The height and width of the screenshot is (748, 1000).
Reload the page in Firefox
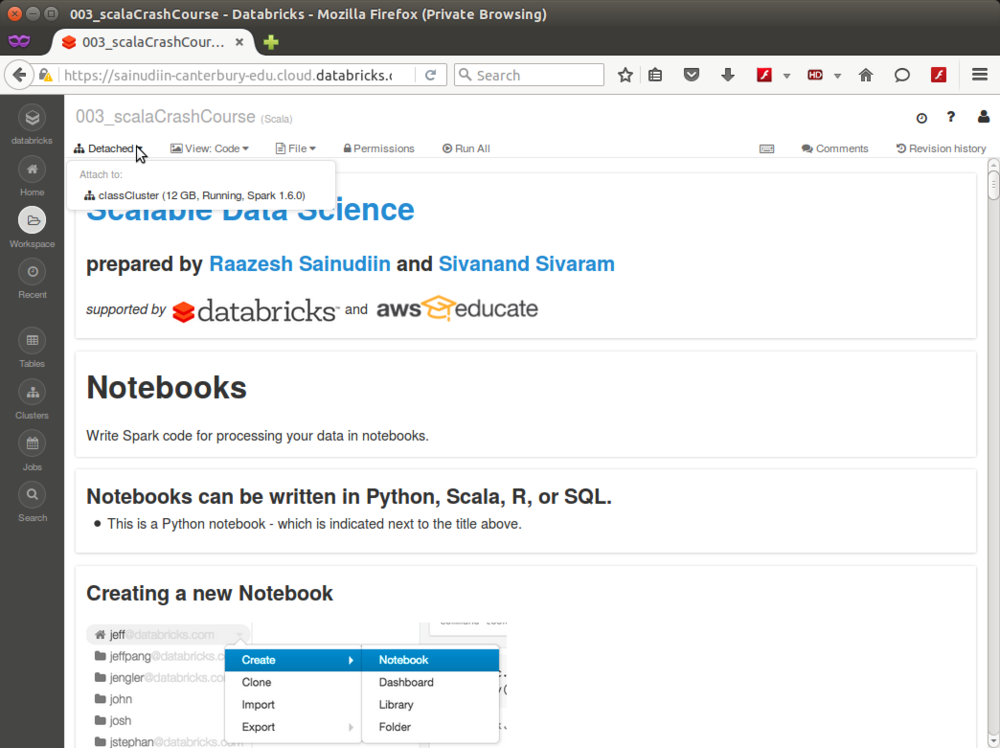click(x=430, y=75)
